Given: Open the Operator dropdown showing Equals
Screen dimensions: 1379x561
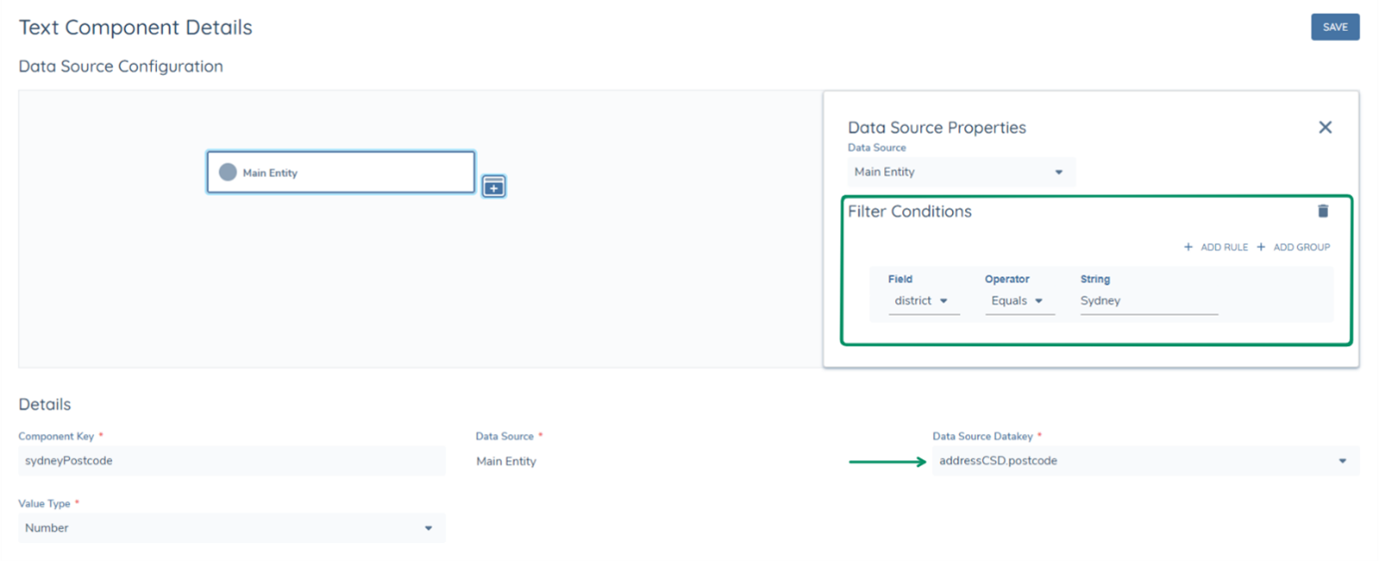Looking at the screenshot, I should pyautogui.click(x=1018, y=301).
